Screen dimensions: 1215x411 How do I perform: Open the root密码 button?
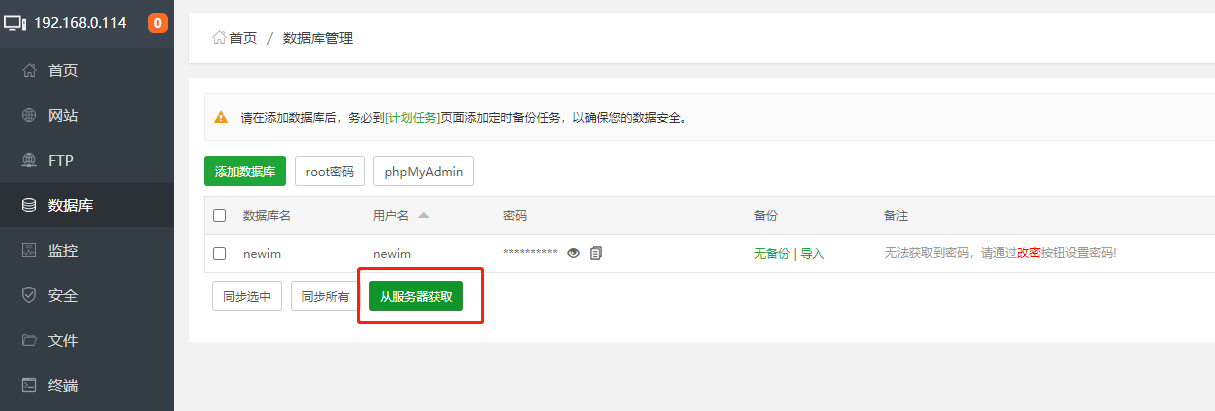tap(330, 171)
